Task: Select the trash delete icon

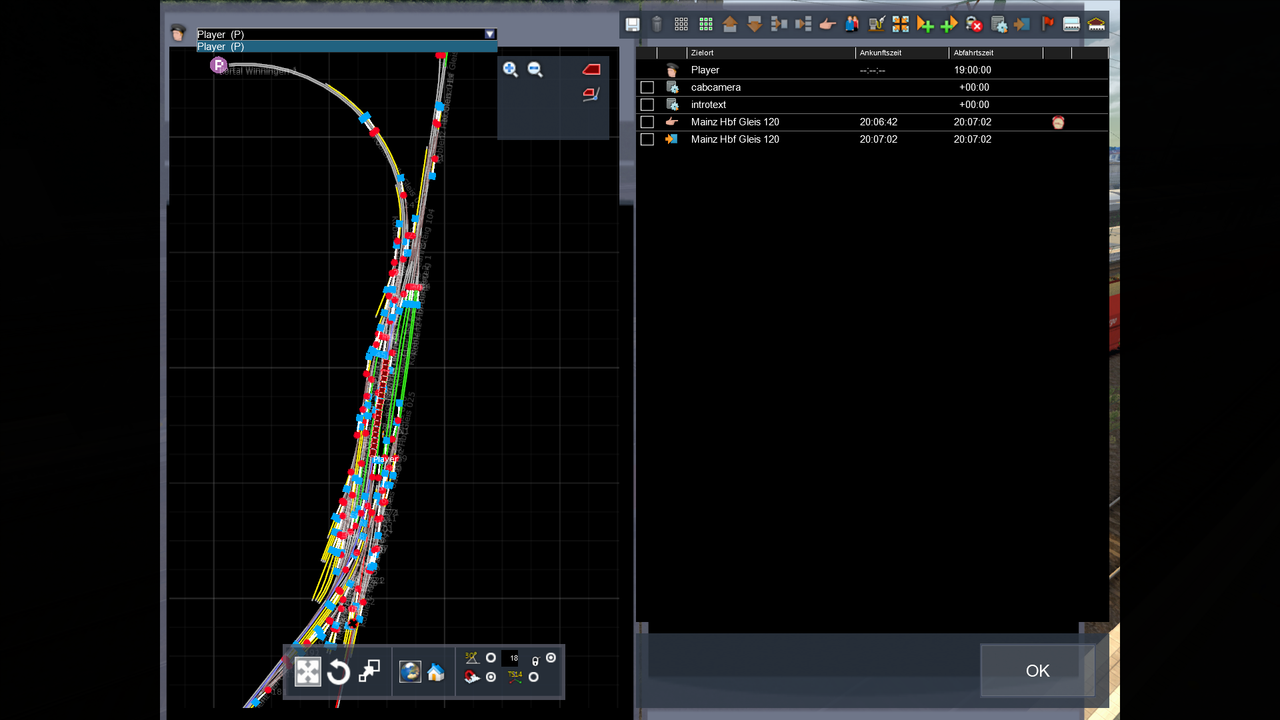Action: pos(656,24)
